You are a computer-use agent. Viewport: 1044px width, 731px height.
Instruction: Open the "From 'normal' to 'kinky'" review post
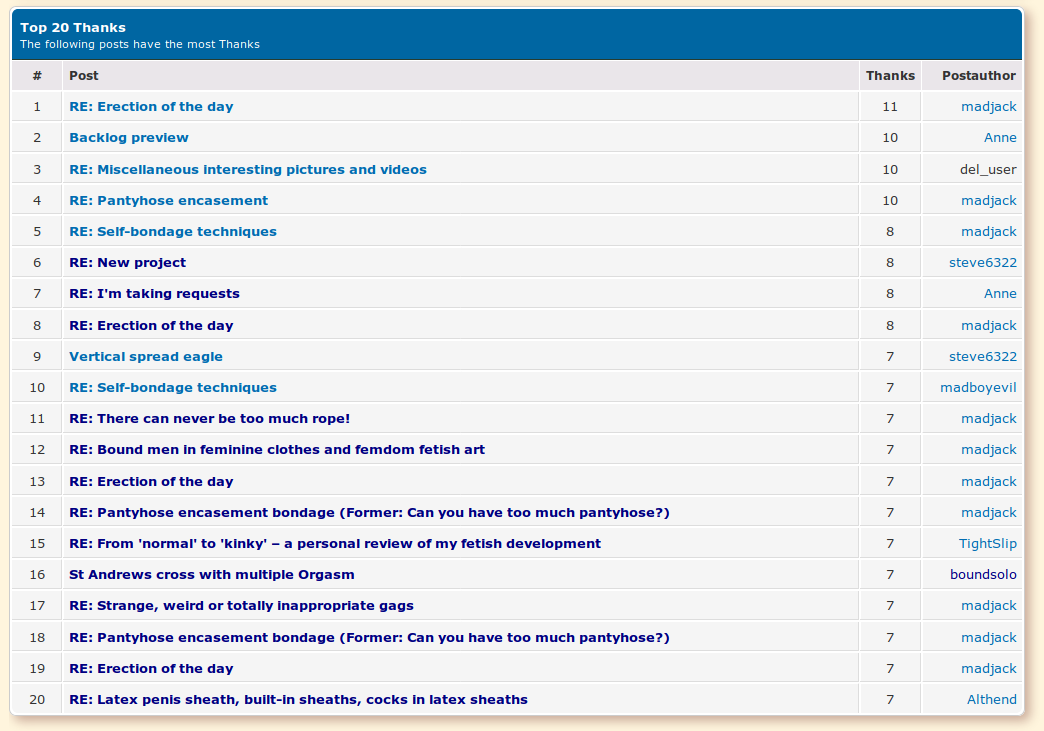pyautogui.click(x=334, y=544)
